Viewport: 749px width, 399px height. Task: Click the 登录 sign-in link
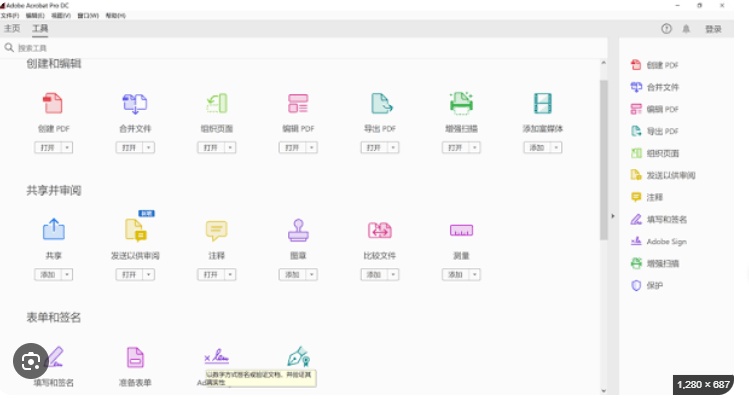[713, 29]
